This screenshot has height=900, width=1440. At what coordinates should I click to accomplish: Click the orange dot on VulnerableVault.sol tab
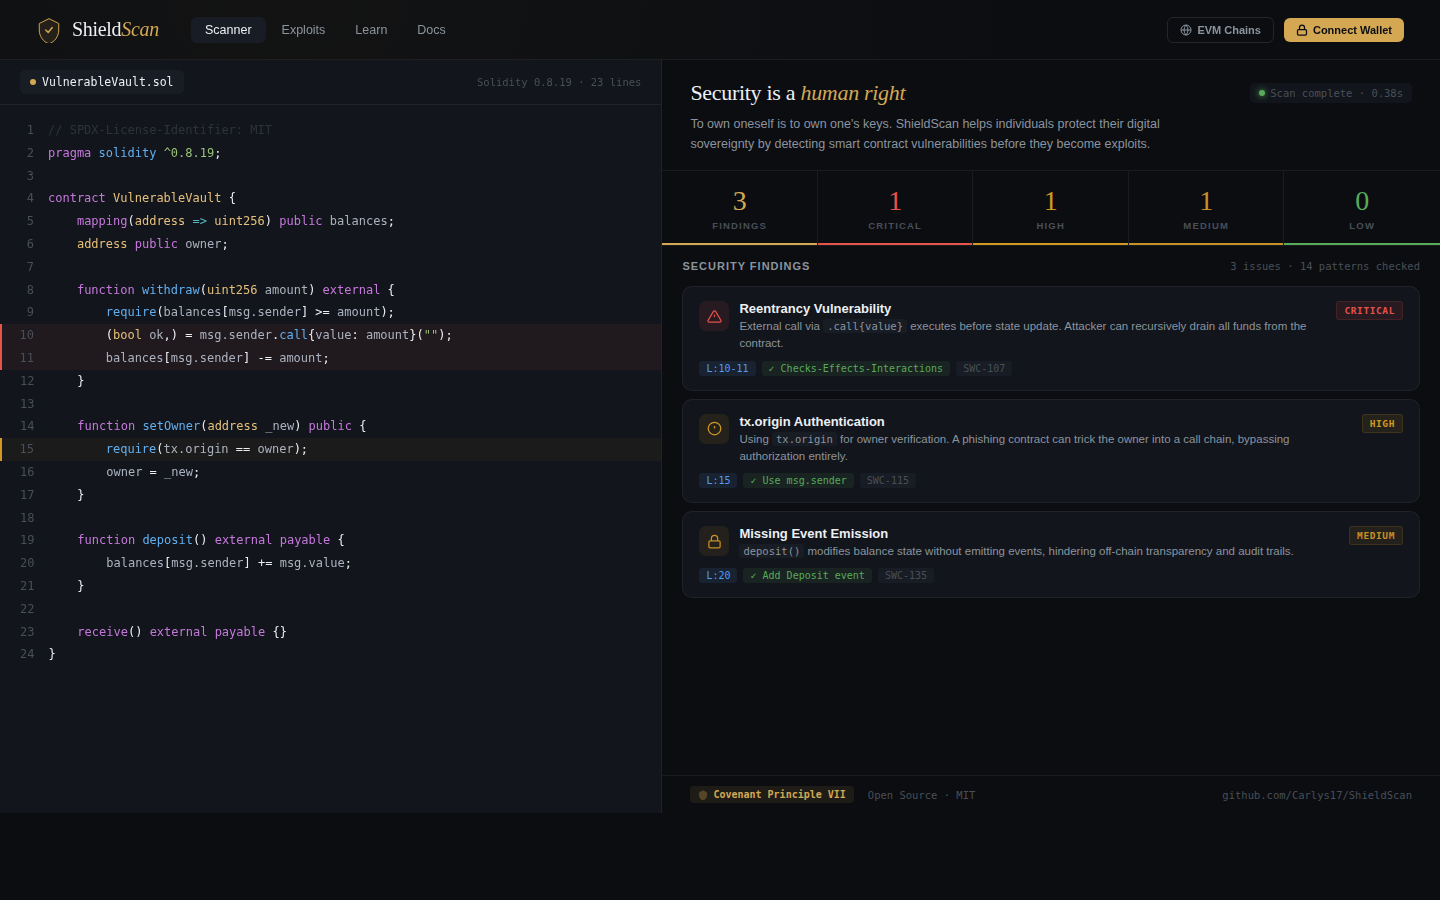pos(33,82)
